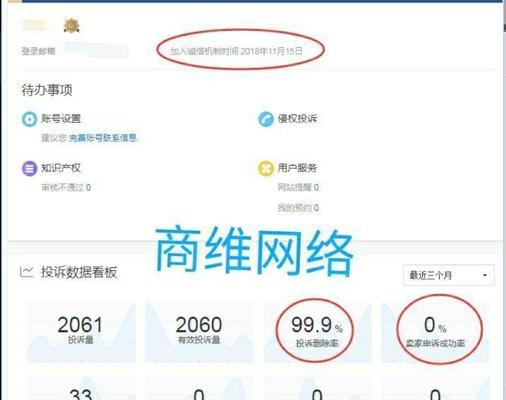Select the card showing 33
The width and height of the screenshot is (506, 400).
[x=81, y=388]
